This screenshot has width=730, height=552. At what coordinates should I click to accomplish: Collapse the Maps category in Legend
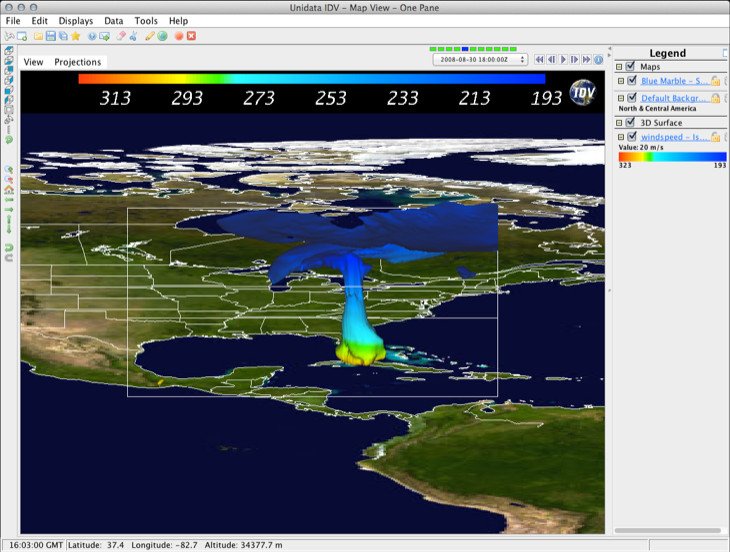619,67
